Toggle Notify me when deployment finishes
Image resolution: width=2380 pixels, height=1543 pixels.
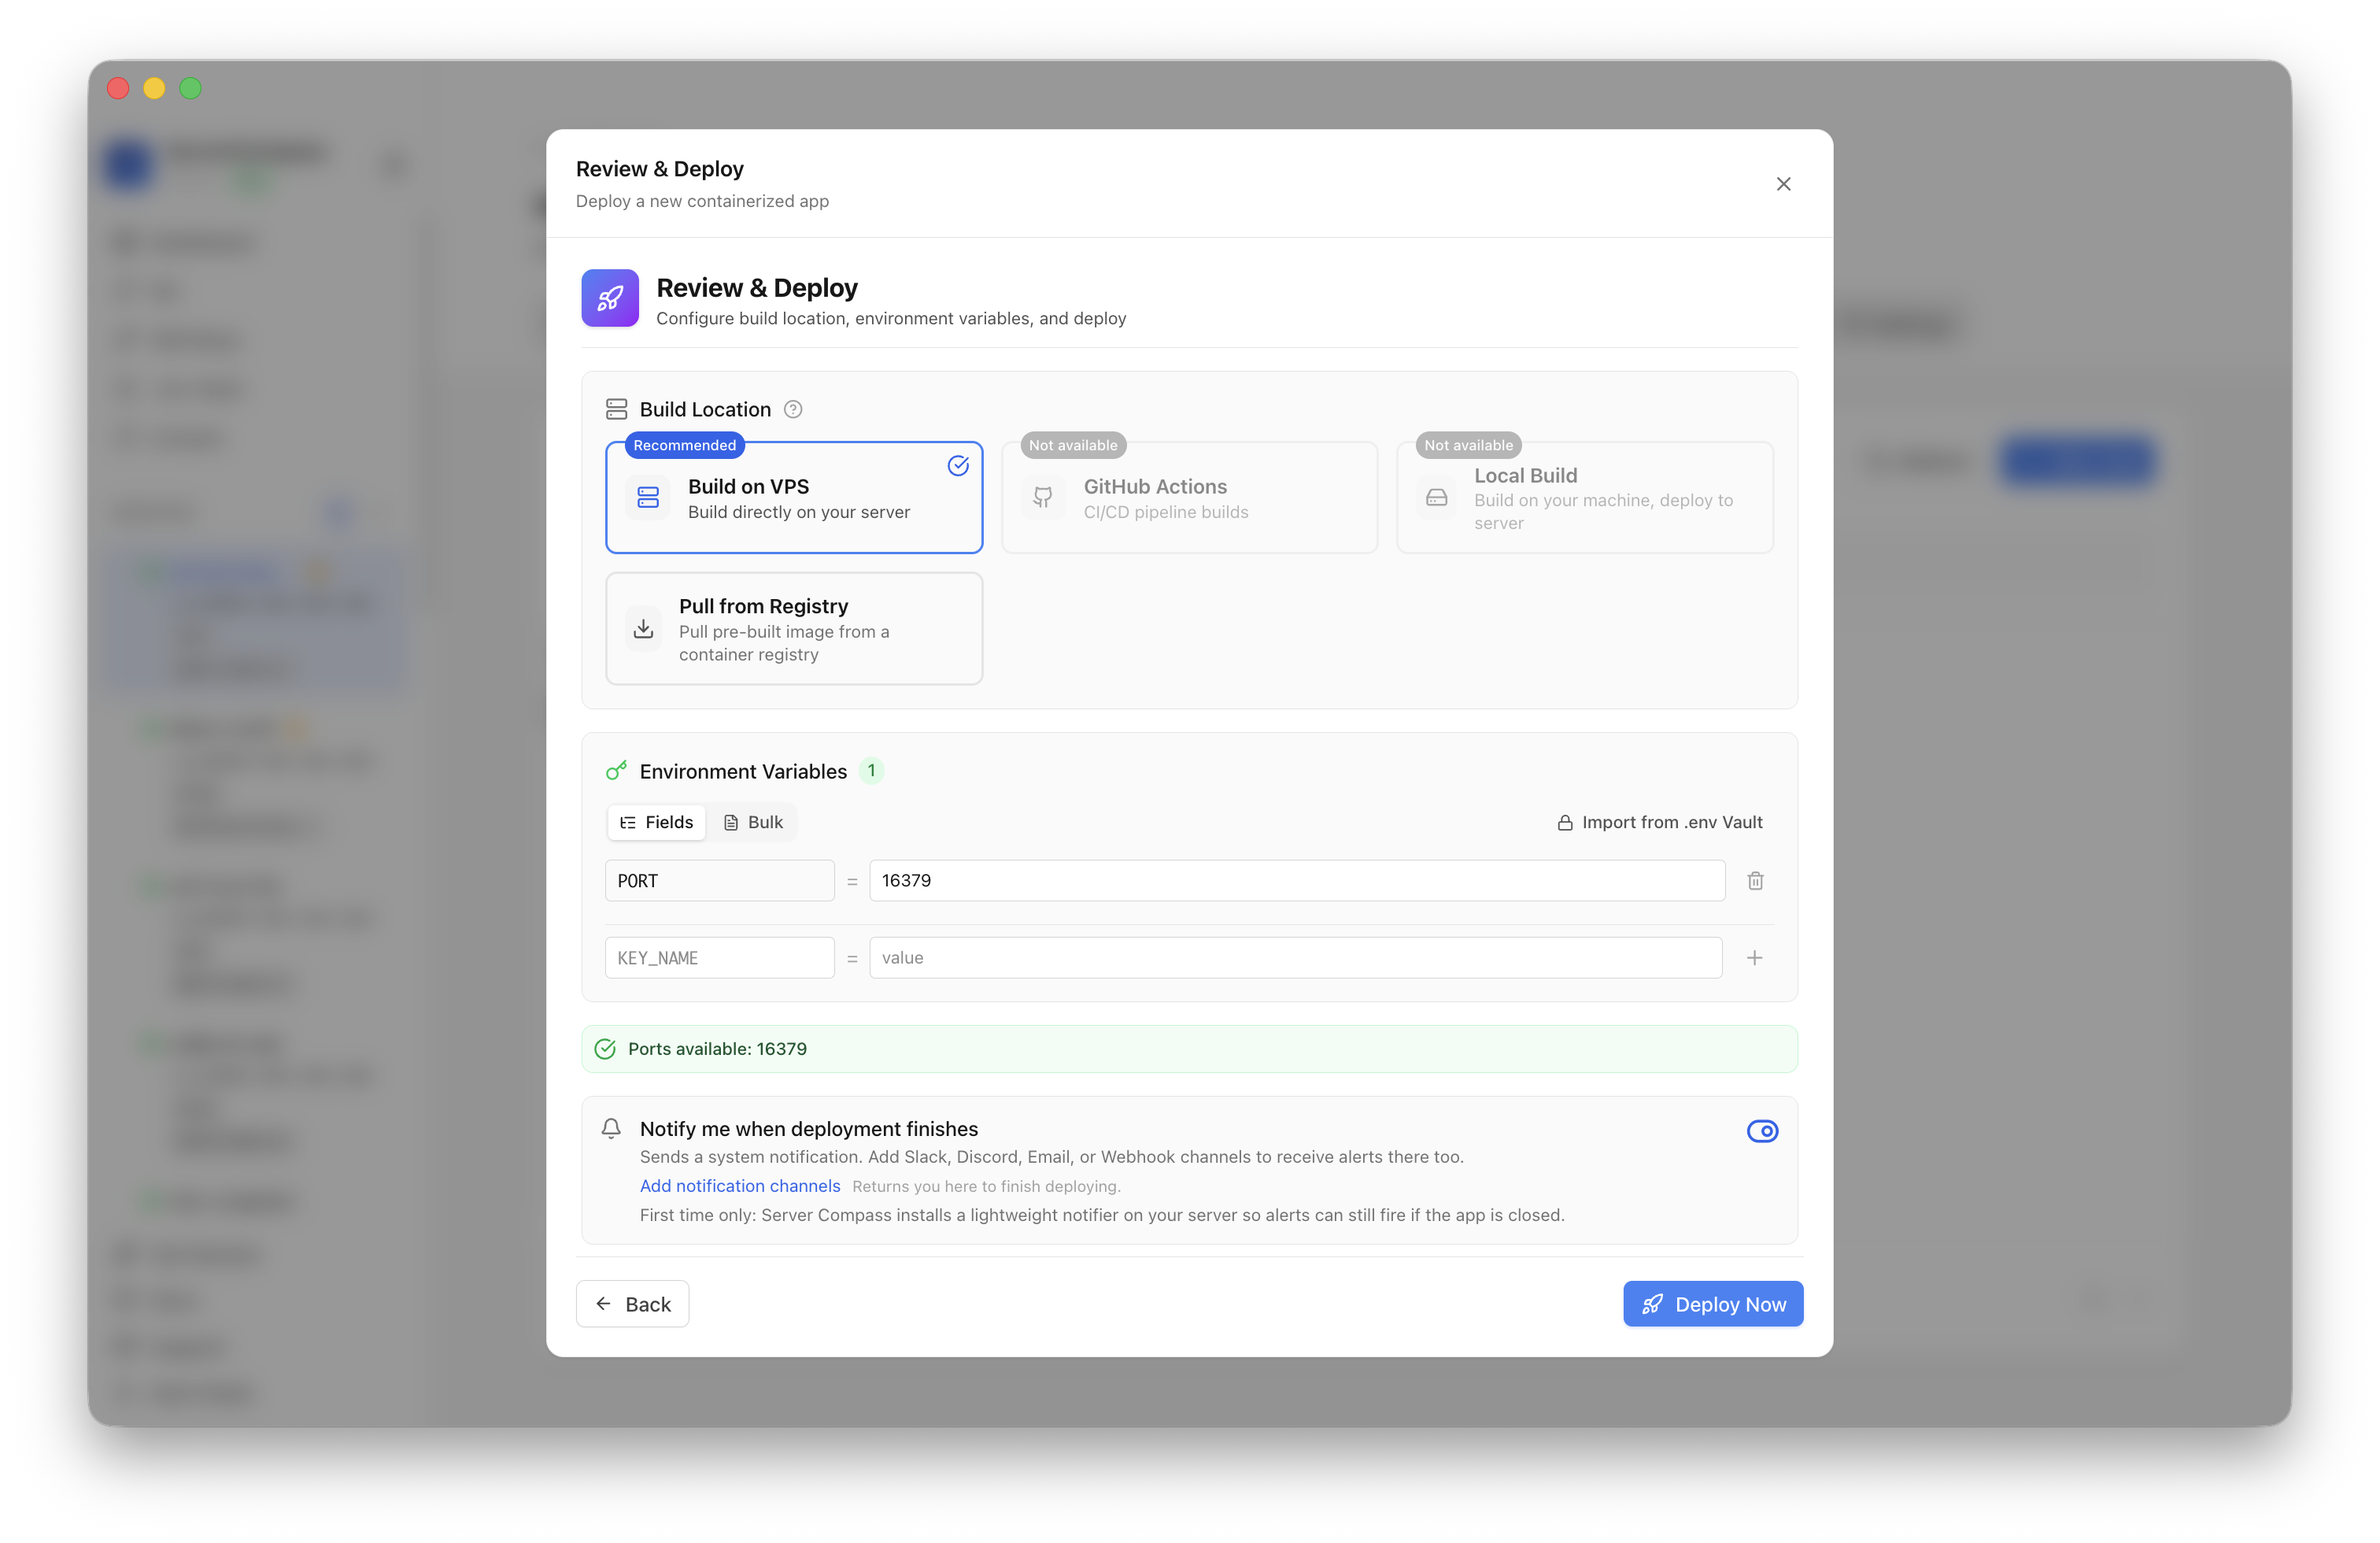pos(1762,1131)
